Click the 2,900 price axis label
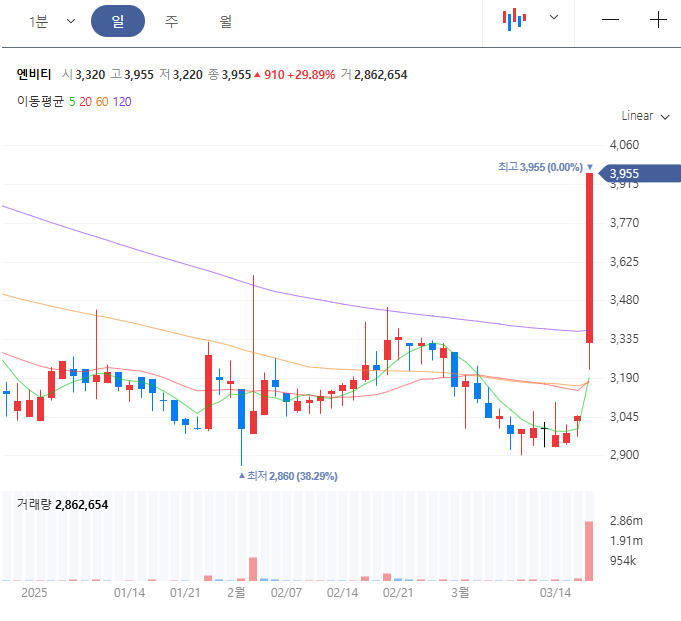Image resolution: width=681 pixels, height=621 pixels. point(624,455)
